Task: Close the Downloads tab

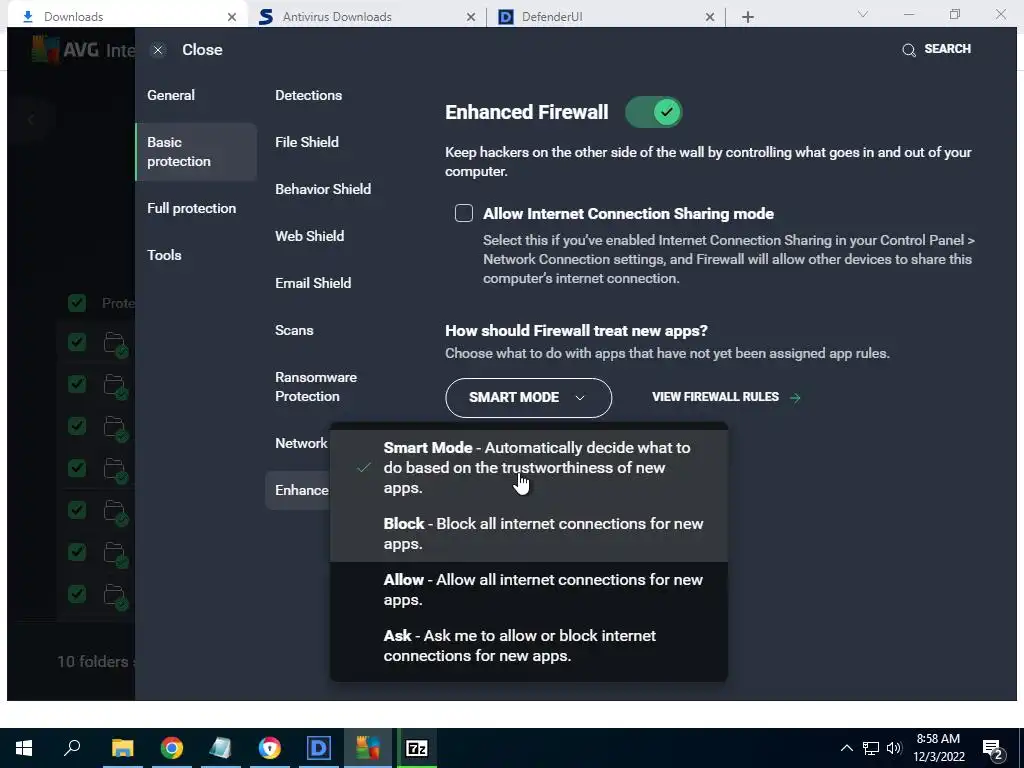Action: tap(232, 17)
